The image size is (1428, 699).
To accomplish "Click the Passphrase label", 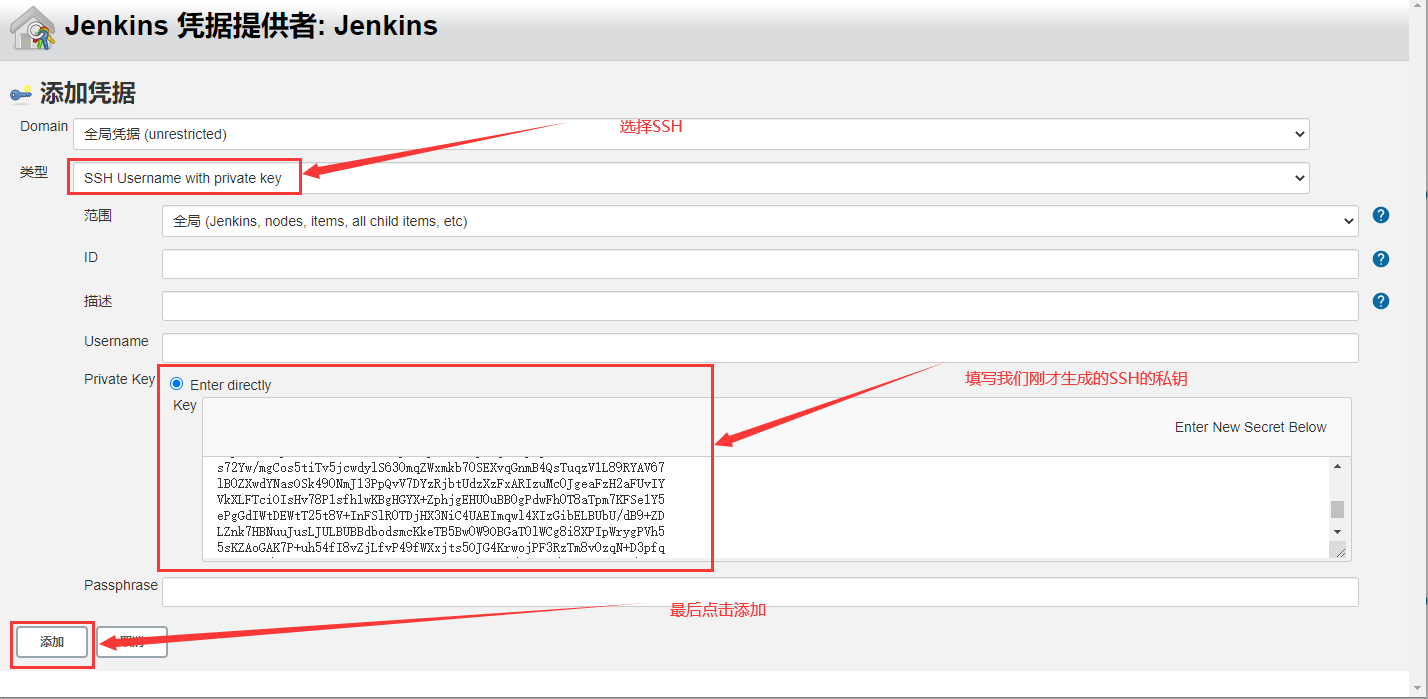I will pyautogui.click(x=121, y=585).
